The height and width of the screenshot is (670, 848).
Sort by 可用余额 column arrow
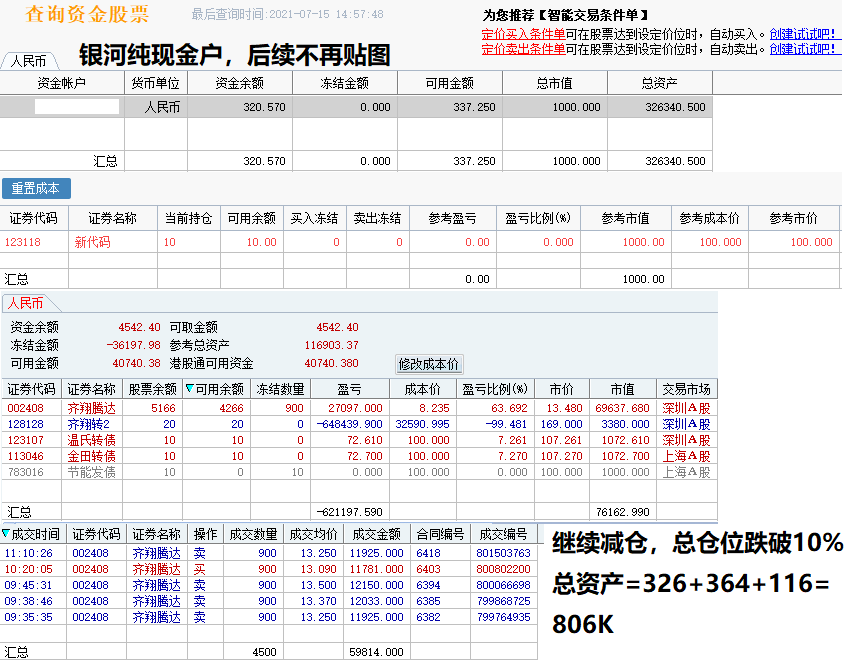click(189, 388)
